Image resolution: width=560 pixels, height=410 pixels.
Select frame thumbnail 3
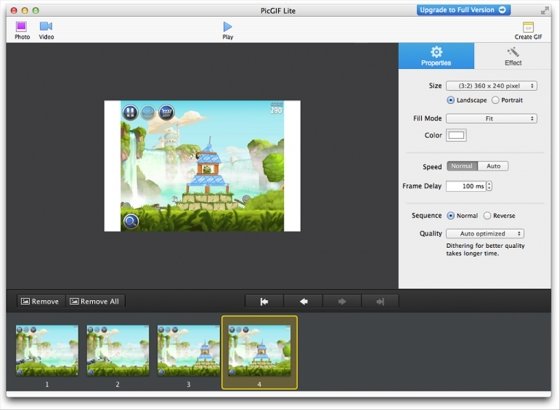[189, 350]
